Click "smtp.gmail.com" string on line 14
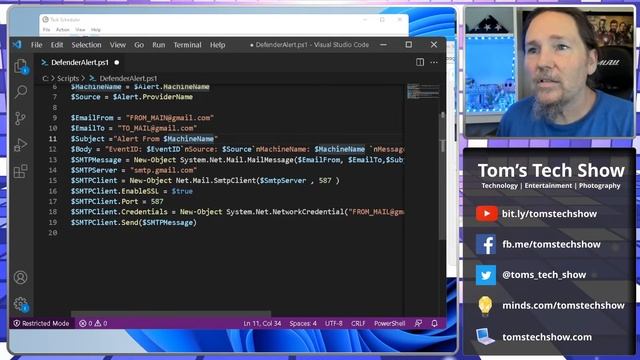This screenshot has width=640, height=360. 163,170
